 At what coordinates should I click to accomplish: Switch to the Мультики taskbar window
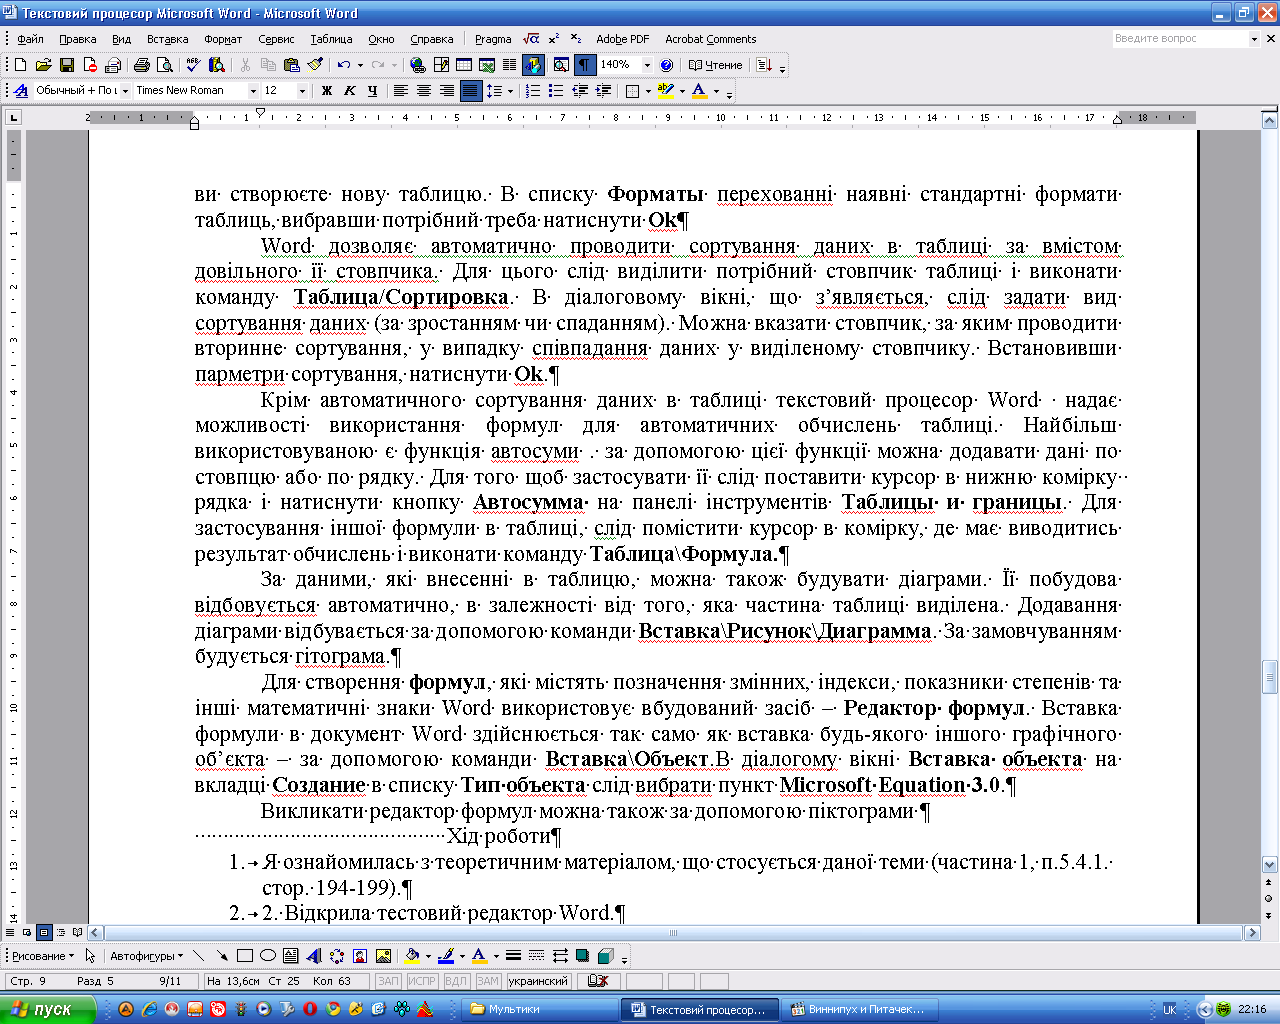click(x=540, y=1009)
